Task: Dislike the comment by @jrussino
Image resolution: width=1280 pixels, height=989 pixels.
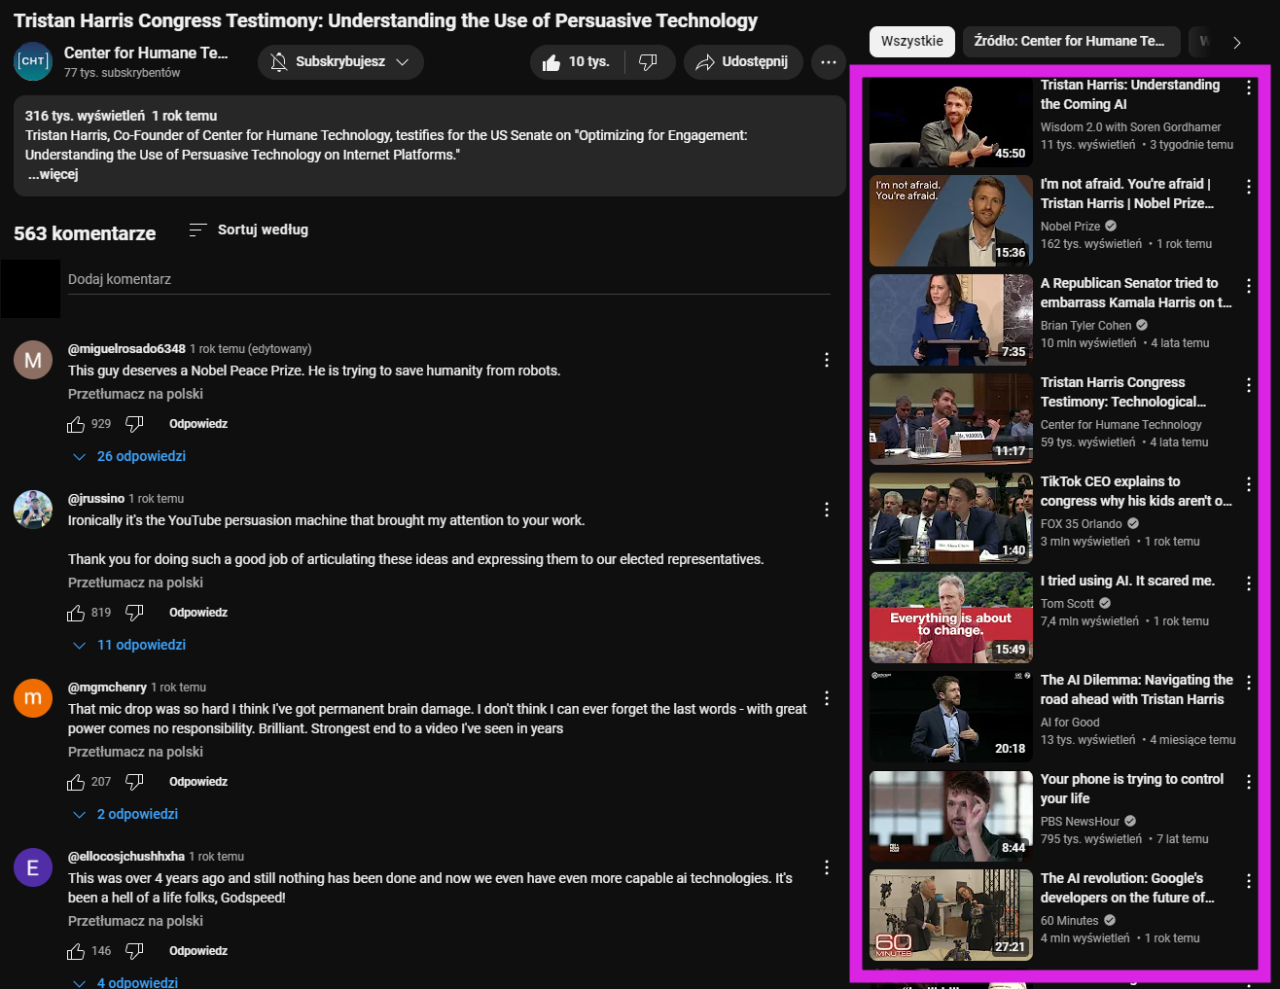Action: (134, 613)
